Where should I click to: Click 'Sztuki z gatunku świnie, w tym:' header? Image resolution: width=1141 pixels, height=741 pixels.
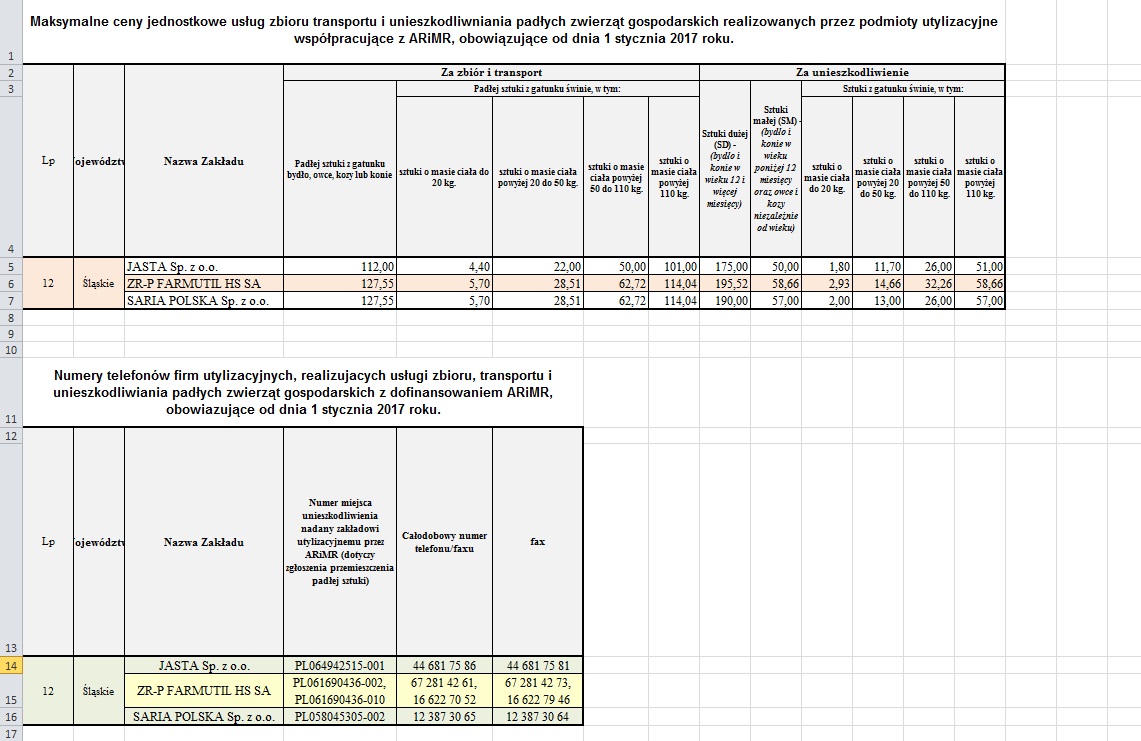tap(903, 89)
